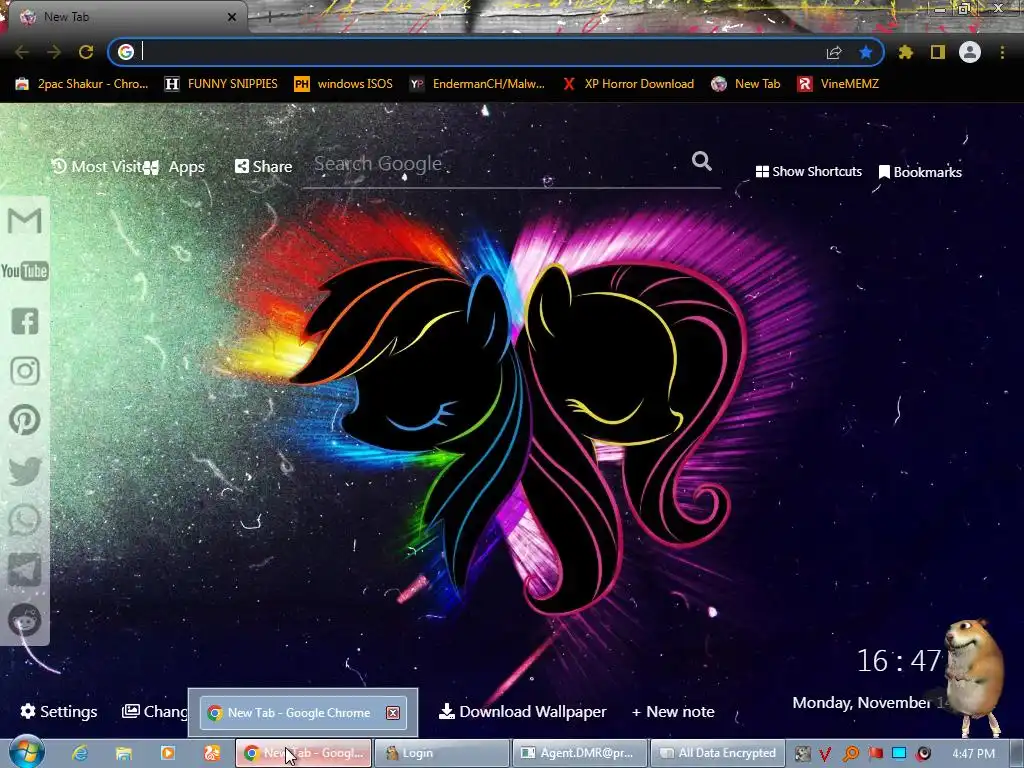Click the bookmark star in address bar
This screenshot has width=1024, height=768.
point(866,52)
